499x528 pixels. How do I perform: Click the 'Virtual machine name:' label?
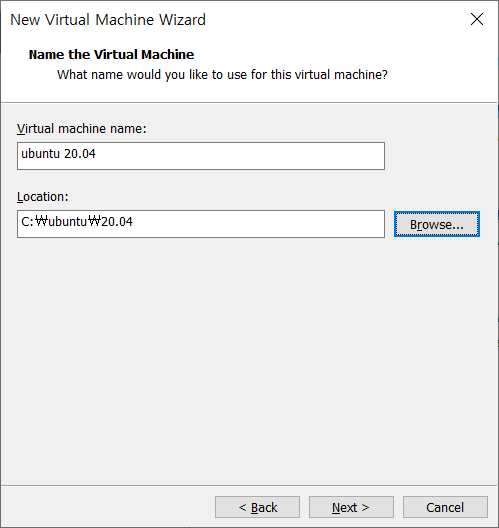(x=82, y=129)
